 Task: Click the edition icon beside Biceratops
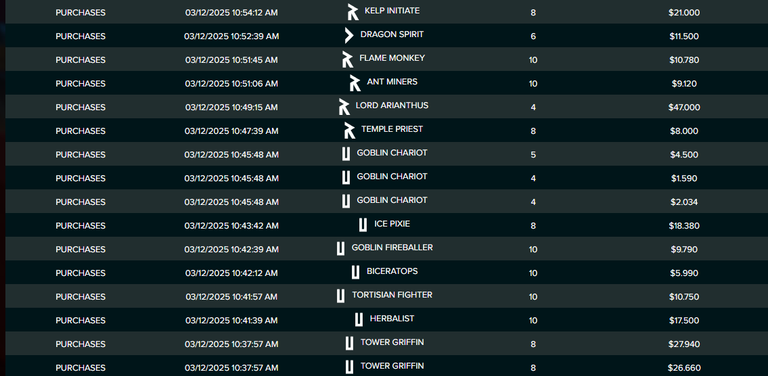click(355, 272)
